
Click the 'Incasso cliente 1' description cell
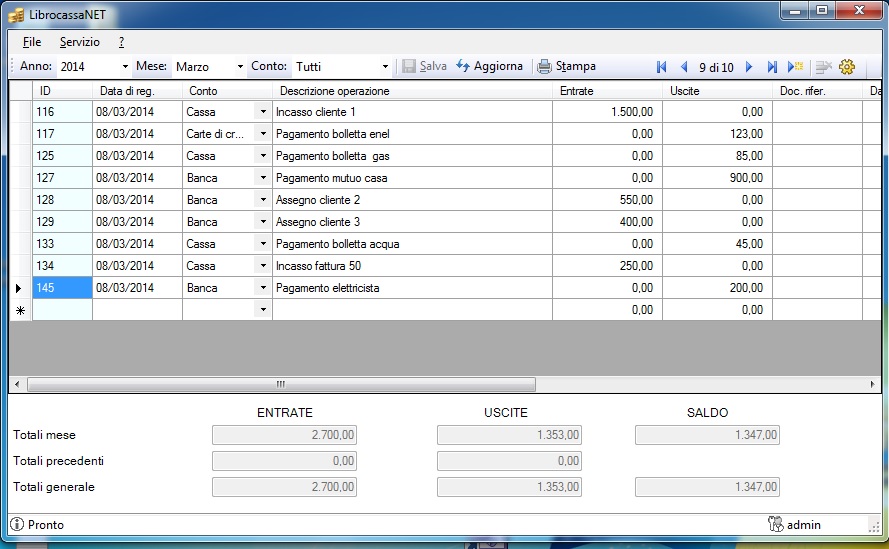coord(412,112)
